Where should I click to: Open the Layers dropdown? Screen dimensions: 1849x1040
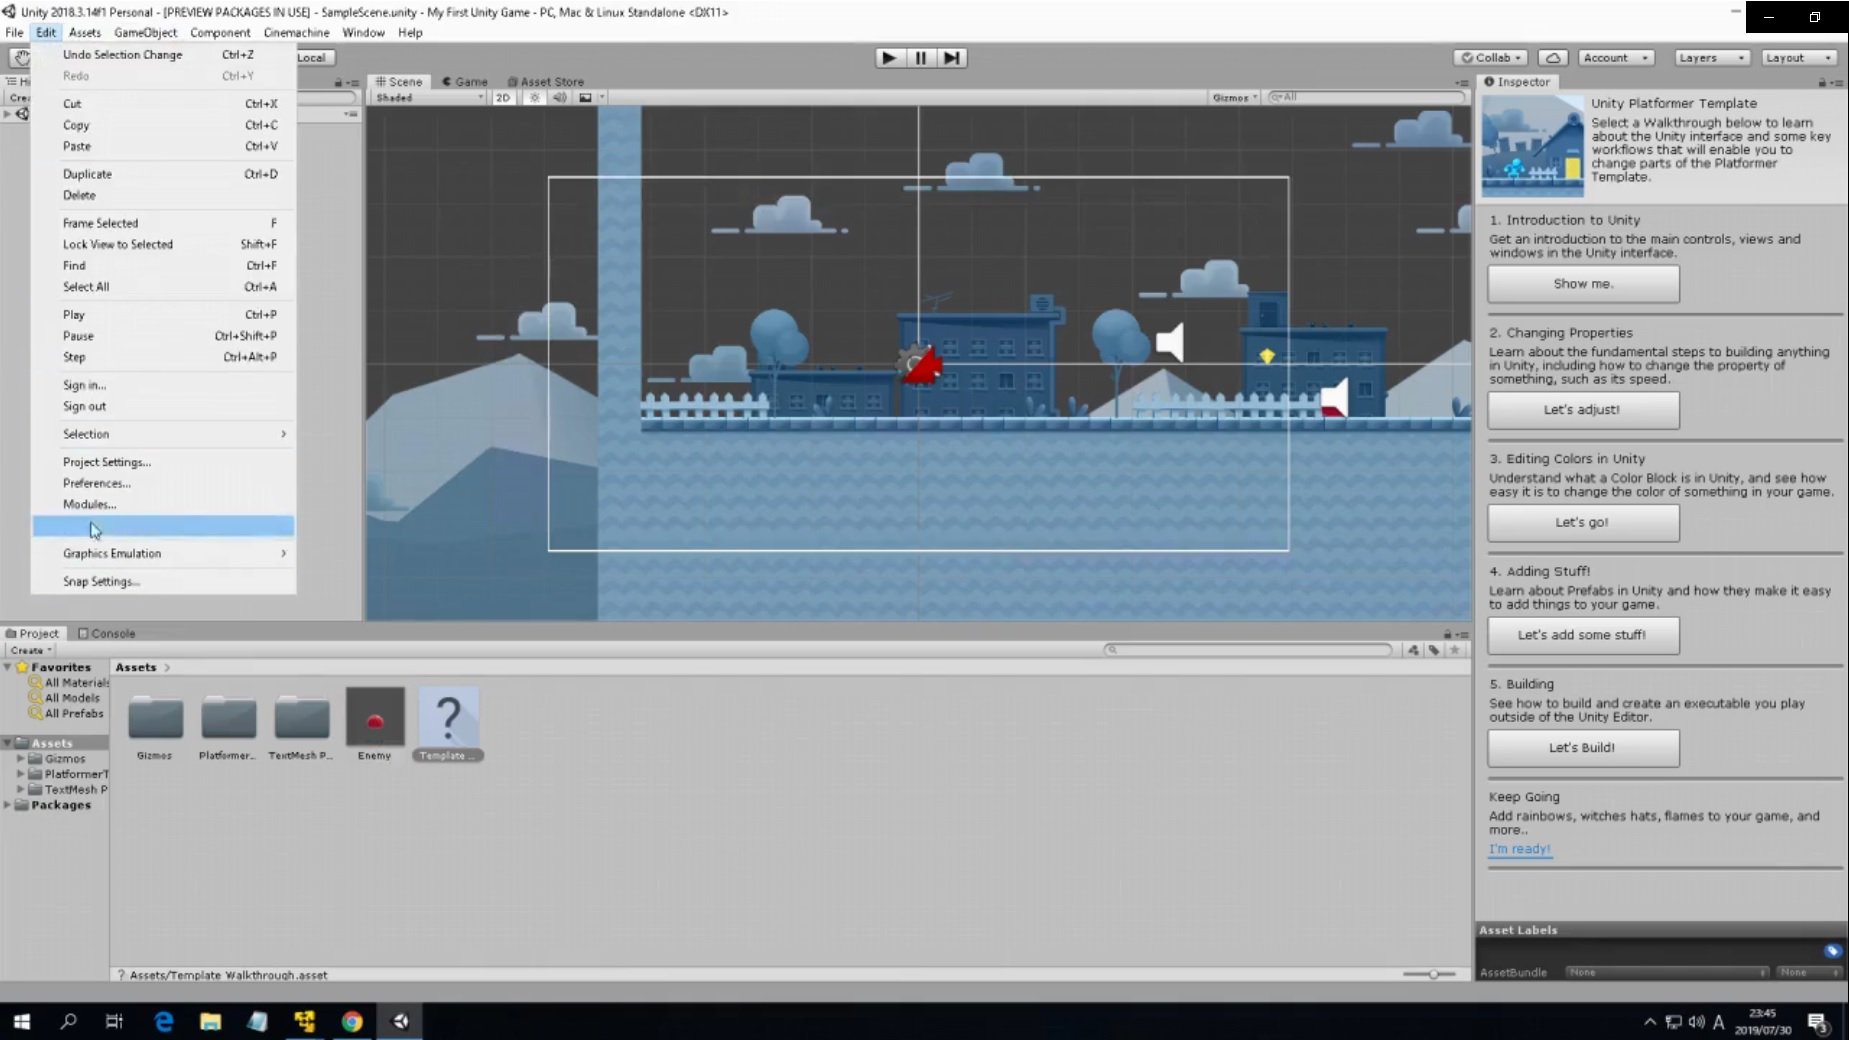[1712, 58]
